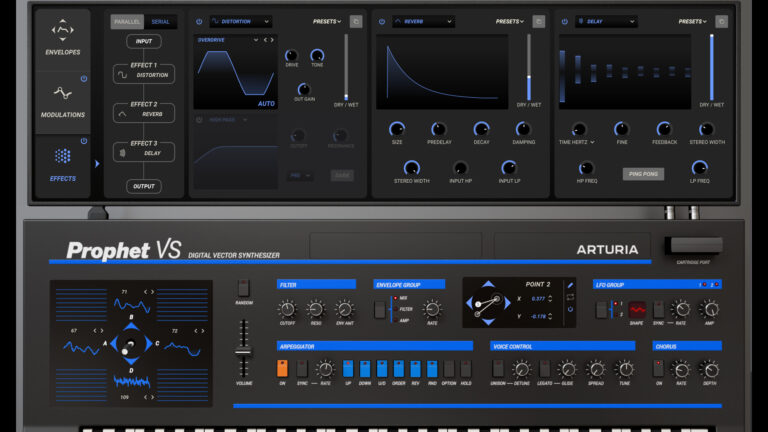Toggle Auto in distortion display
768x432 pixels.
pos(266,103)
